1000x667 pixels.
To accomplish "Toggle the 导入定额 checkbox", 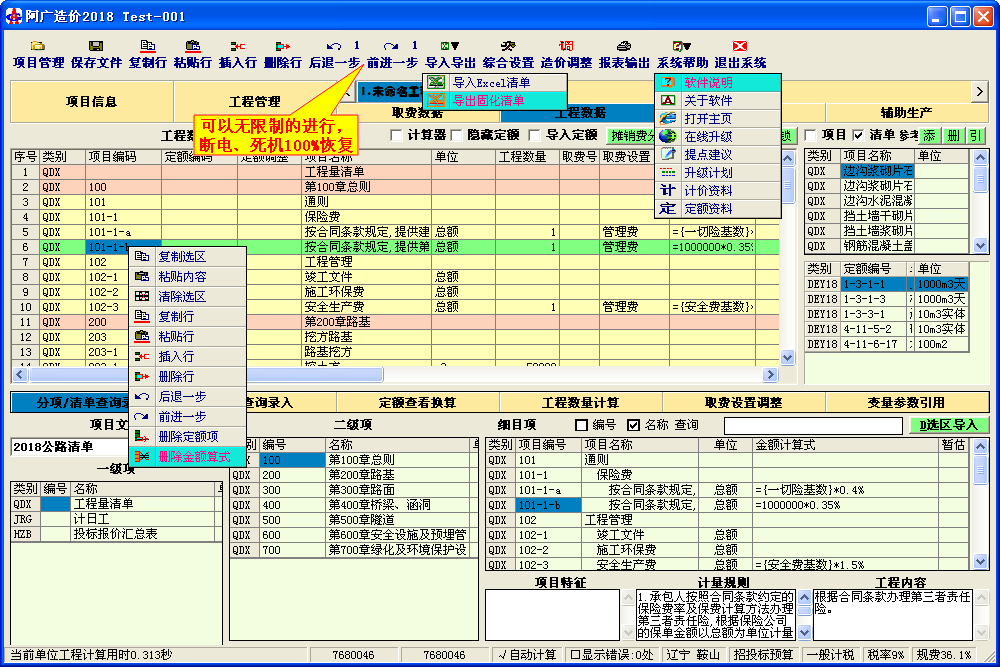I will (x=534, y=135).
